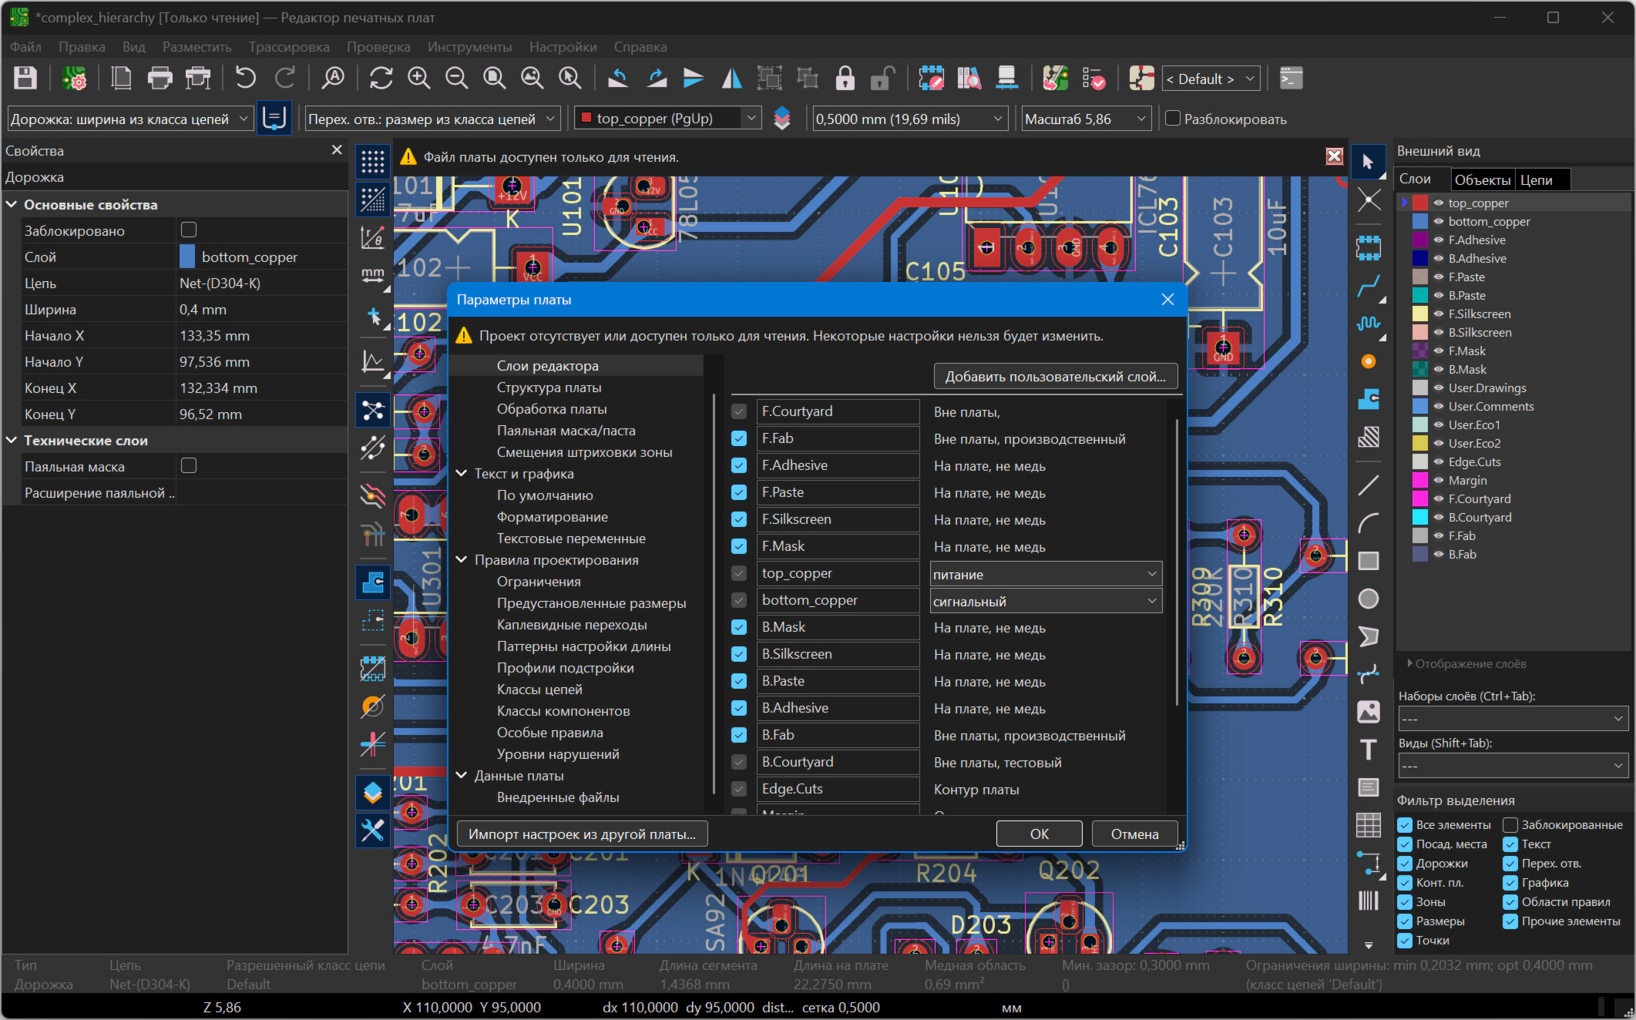Collapse the Правила проектирования tree section
1636x1020 pixels.
(x=462, y=560)
